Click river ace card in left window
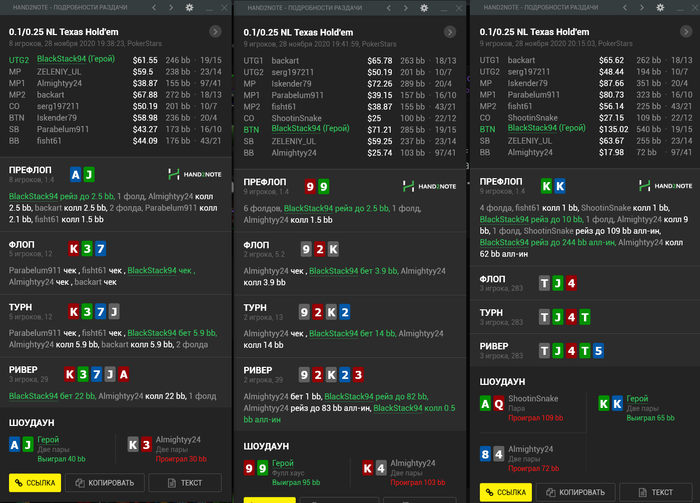Viewport: 700px width, 503px height. click(124, 374)
